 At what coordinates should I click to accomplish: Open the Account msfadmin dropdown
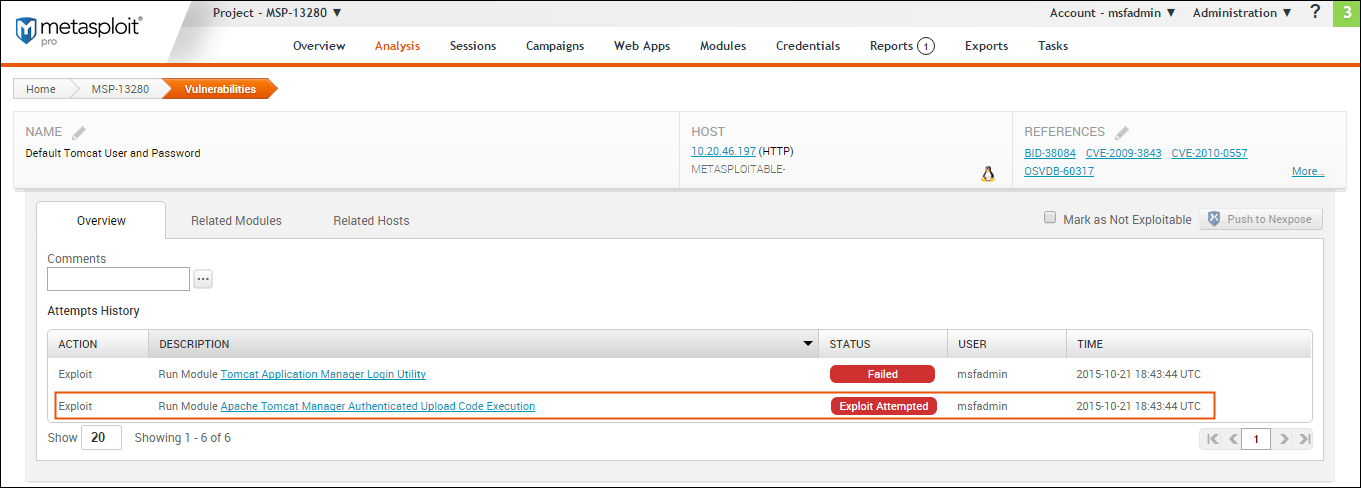(x=1112, y=13)
